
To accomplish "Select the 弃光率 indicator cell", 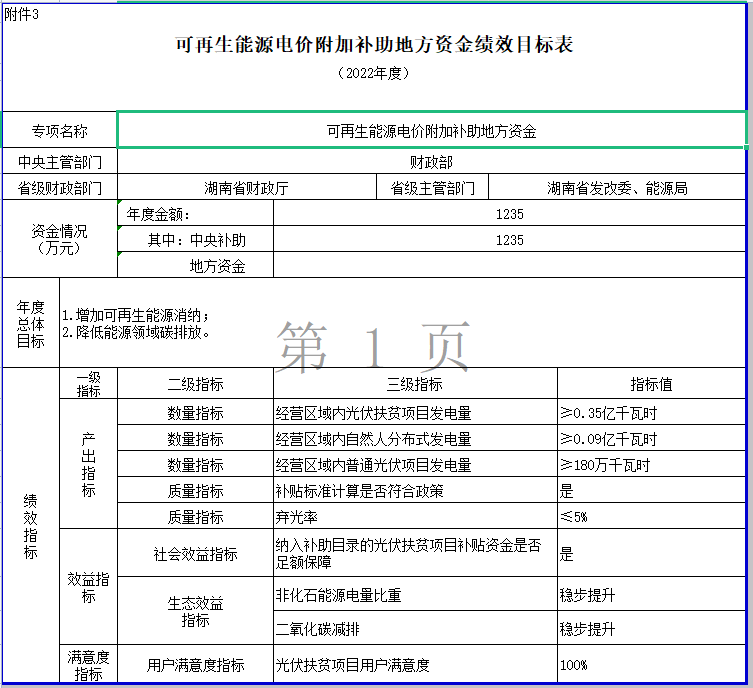I will point(414,517).
